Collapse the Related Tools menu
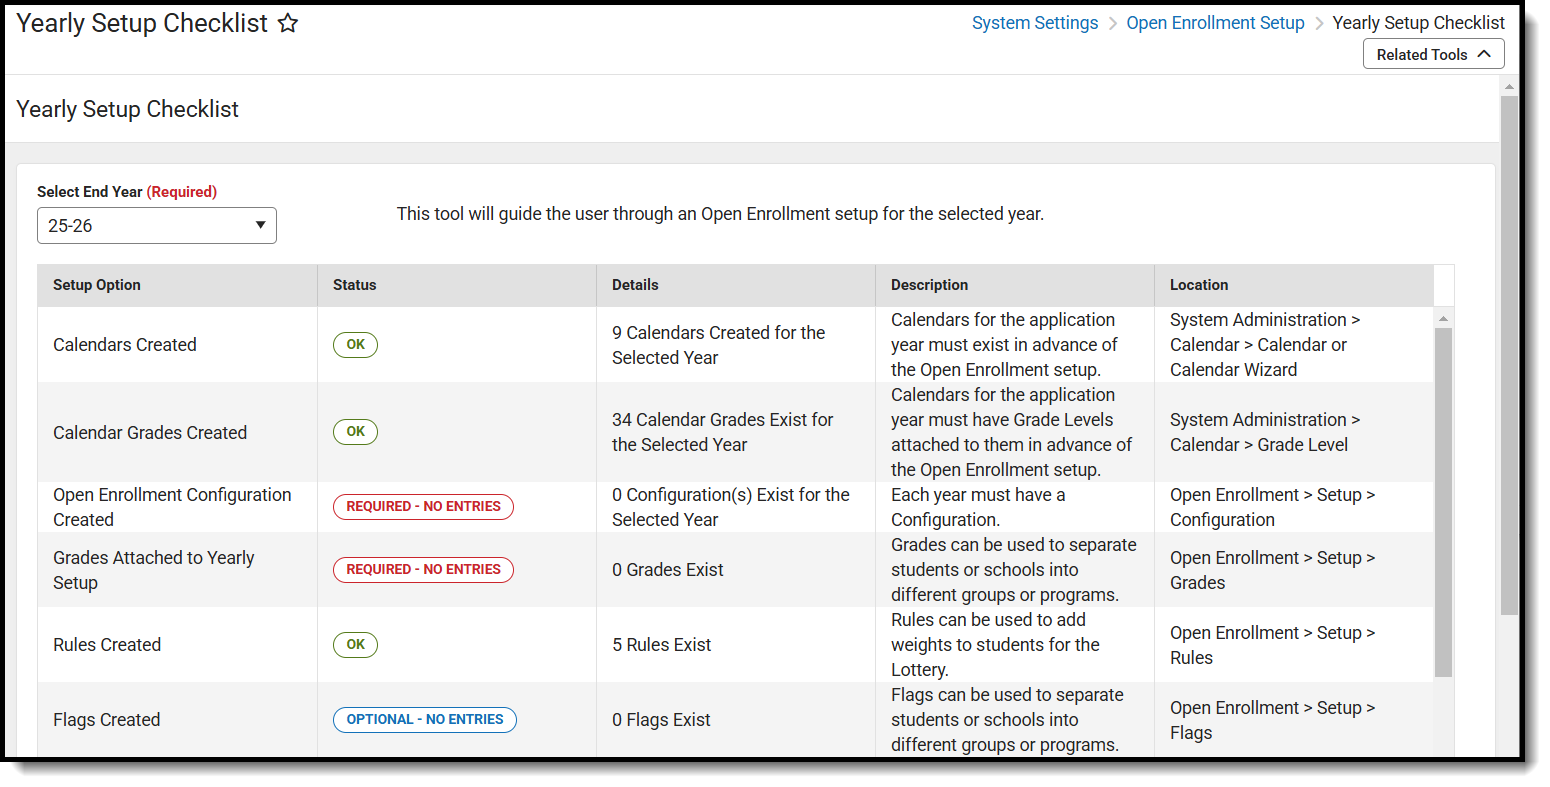The height and width of the screenshot is (787, 1550). tap(1433, 54)
